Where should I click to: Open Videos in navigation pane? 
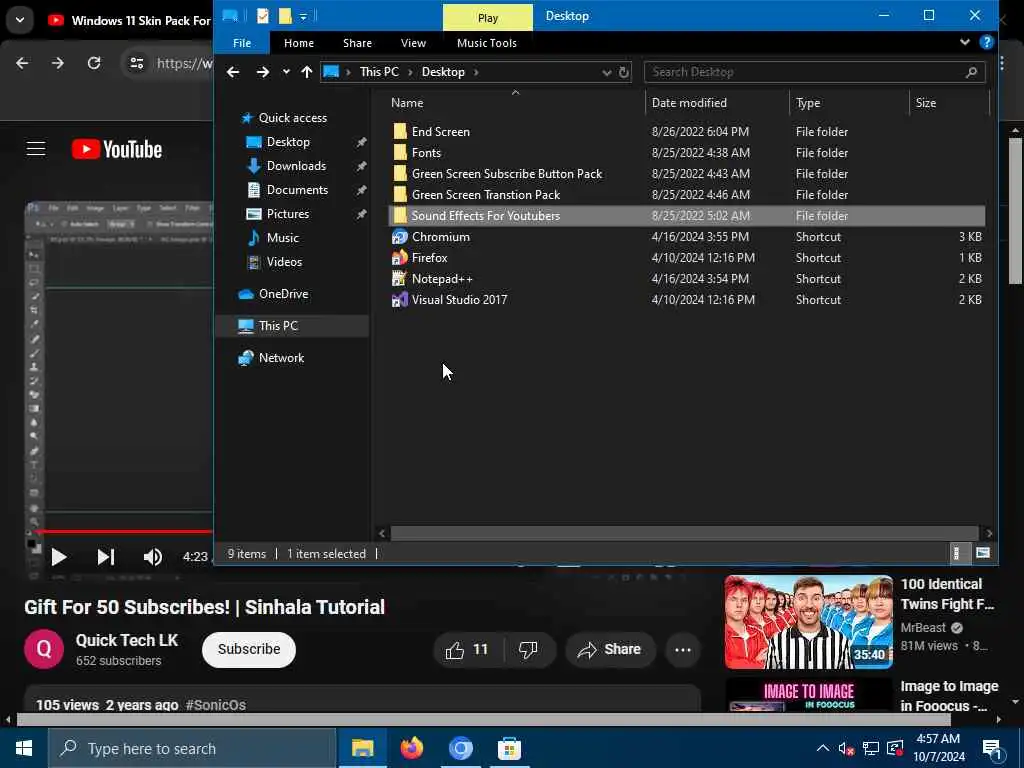tap(284, 262)
